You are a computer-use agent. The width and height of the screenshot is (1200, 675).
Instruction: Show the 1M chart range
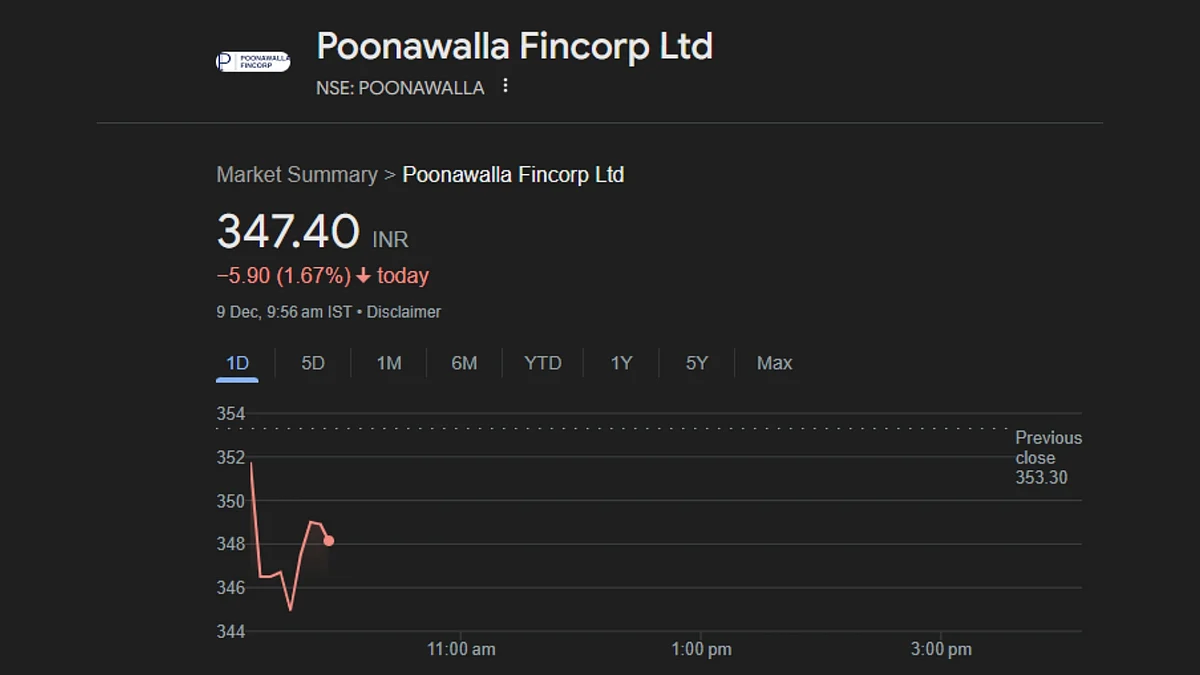[389, 363]
